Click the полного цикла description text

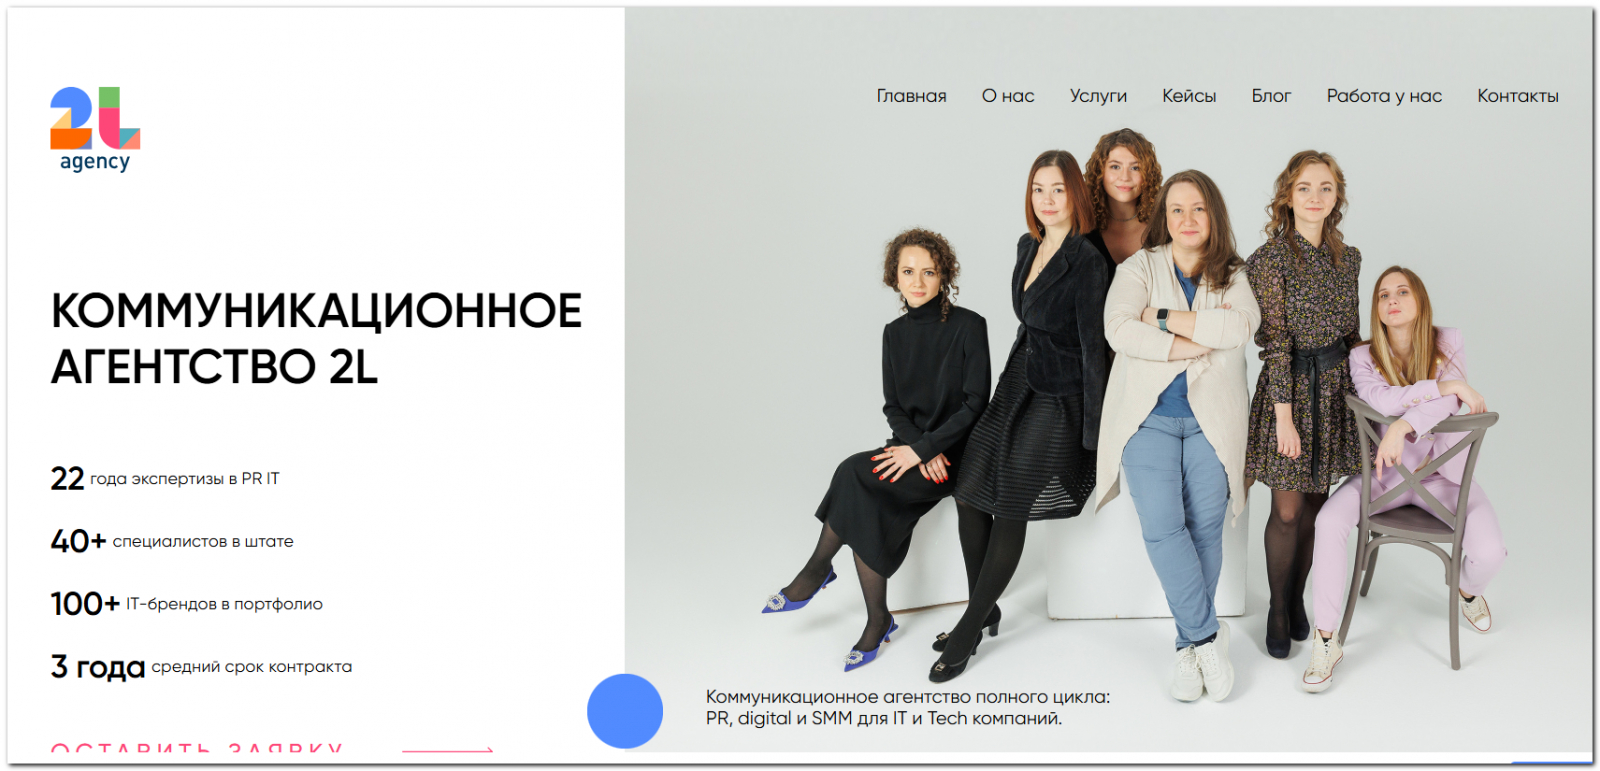point(908,707)
